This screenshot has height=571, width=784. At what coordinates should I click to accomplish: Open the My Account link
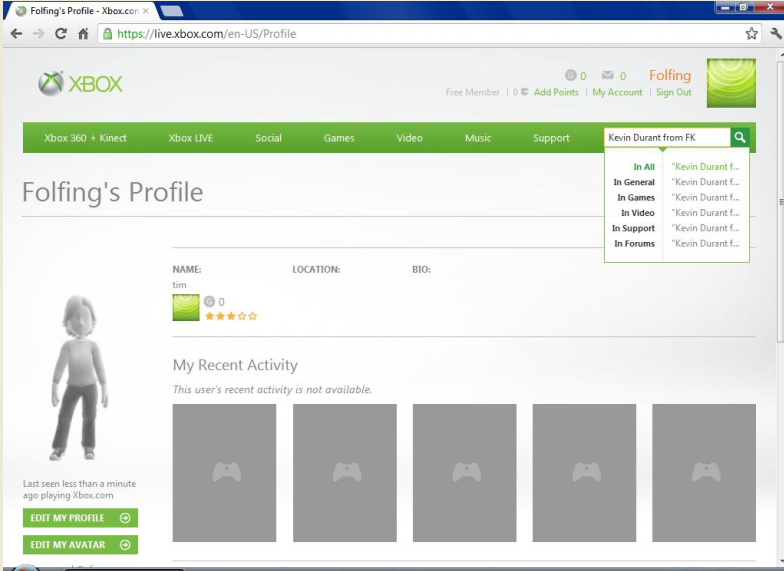click(x=617, y=92)
